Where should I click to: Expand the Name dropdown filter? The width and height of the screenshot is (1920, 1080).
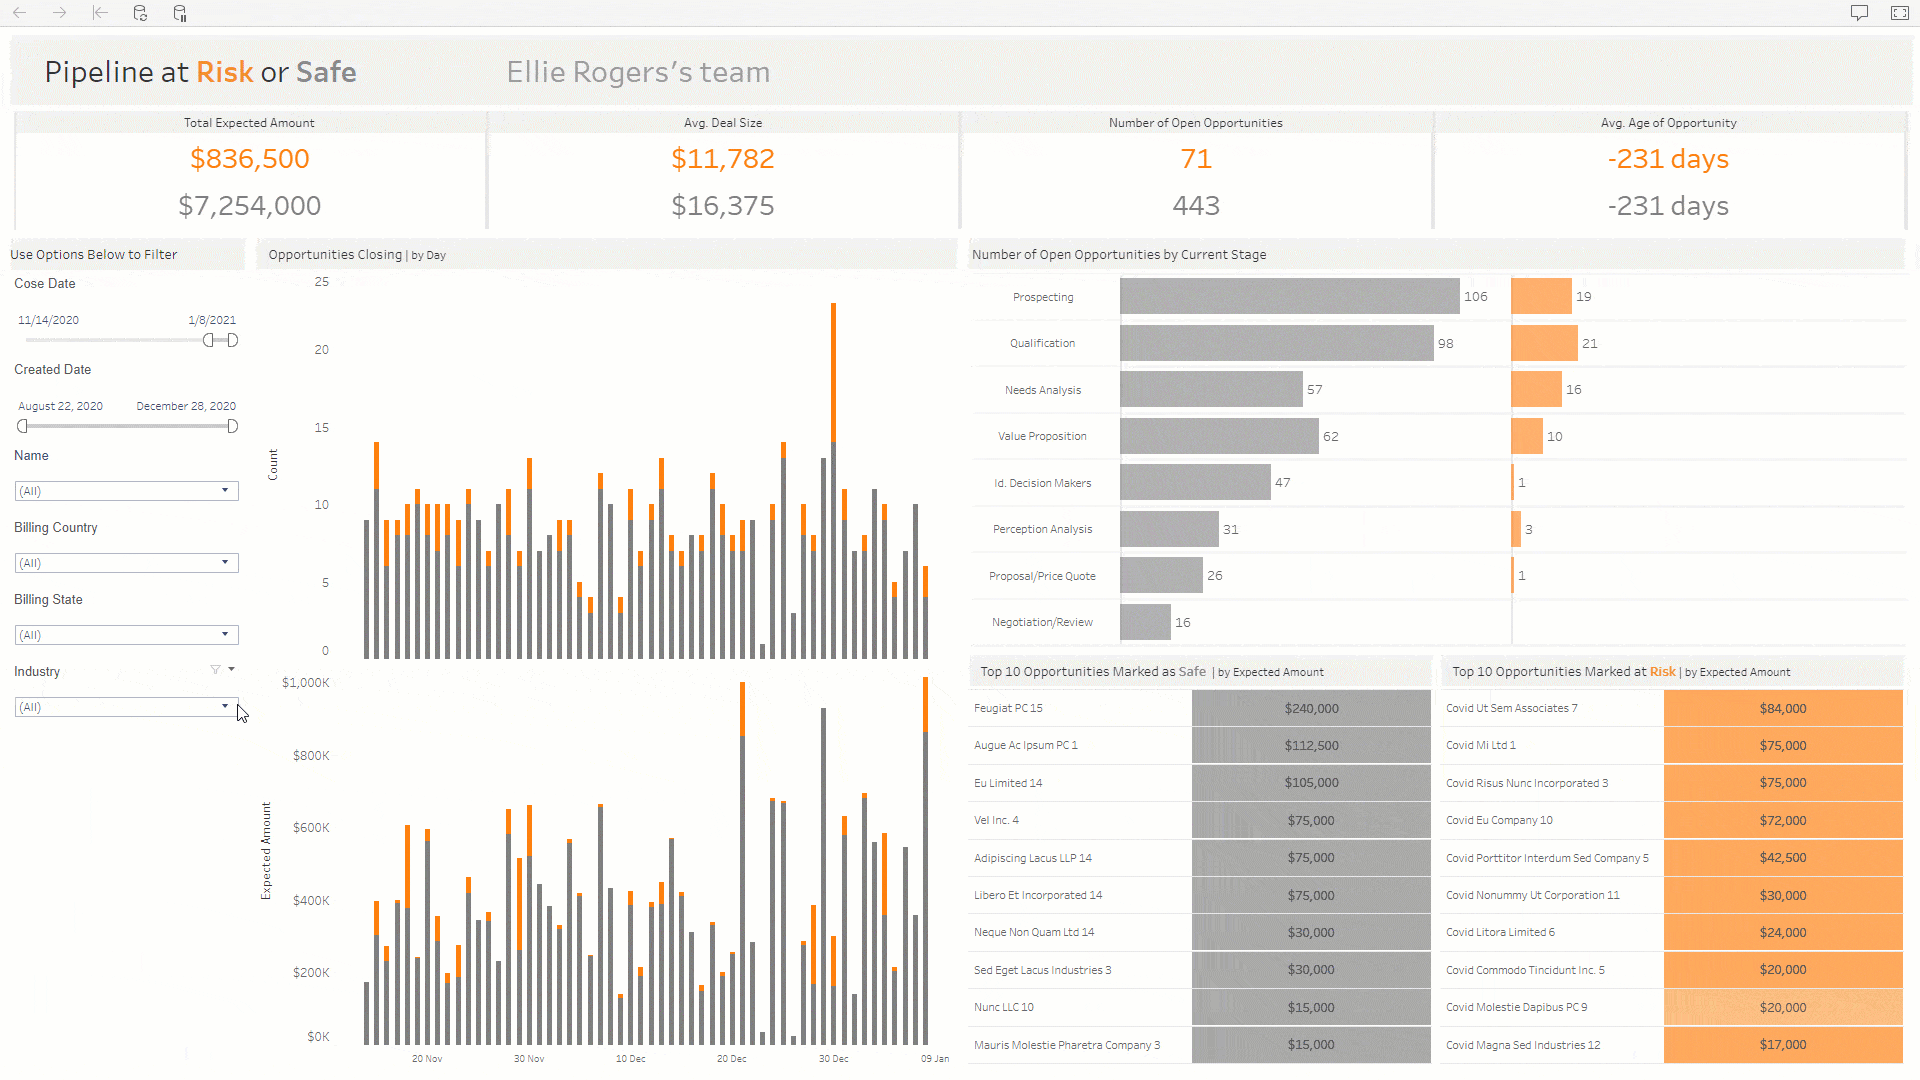click(x=224, y=489)
